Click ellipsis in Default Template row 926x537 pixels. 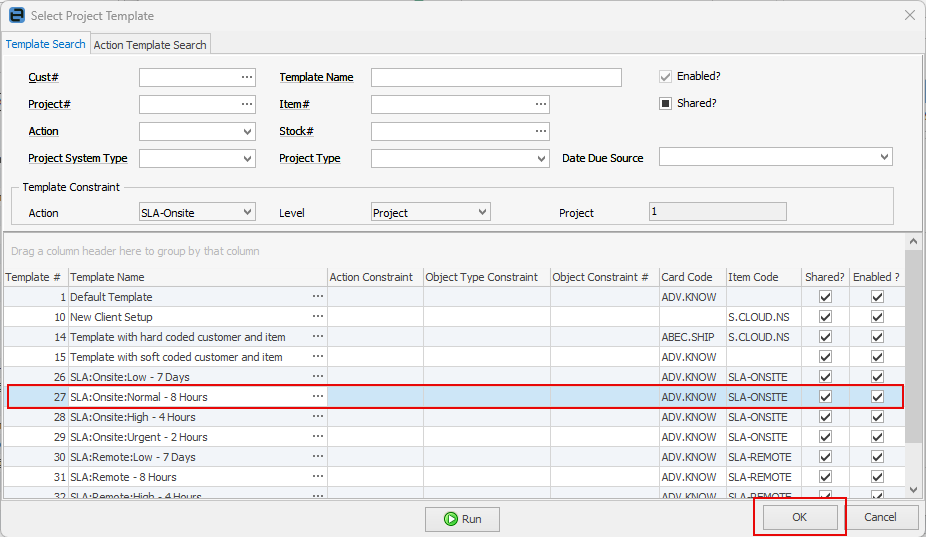click(x=318, y=297)
